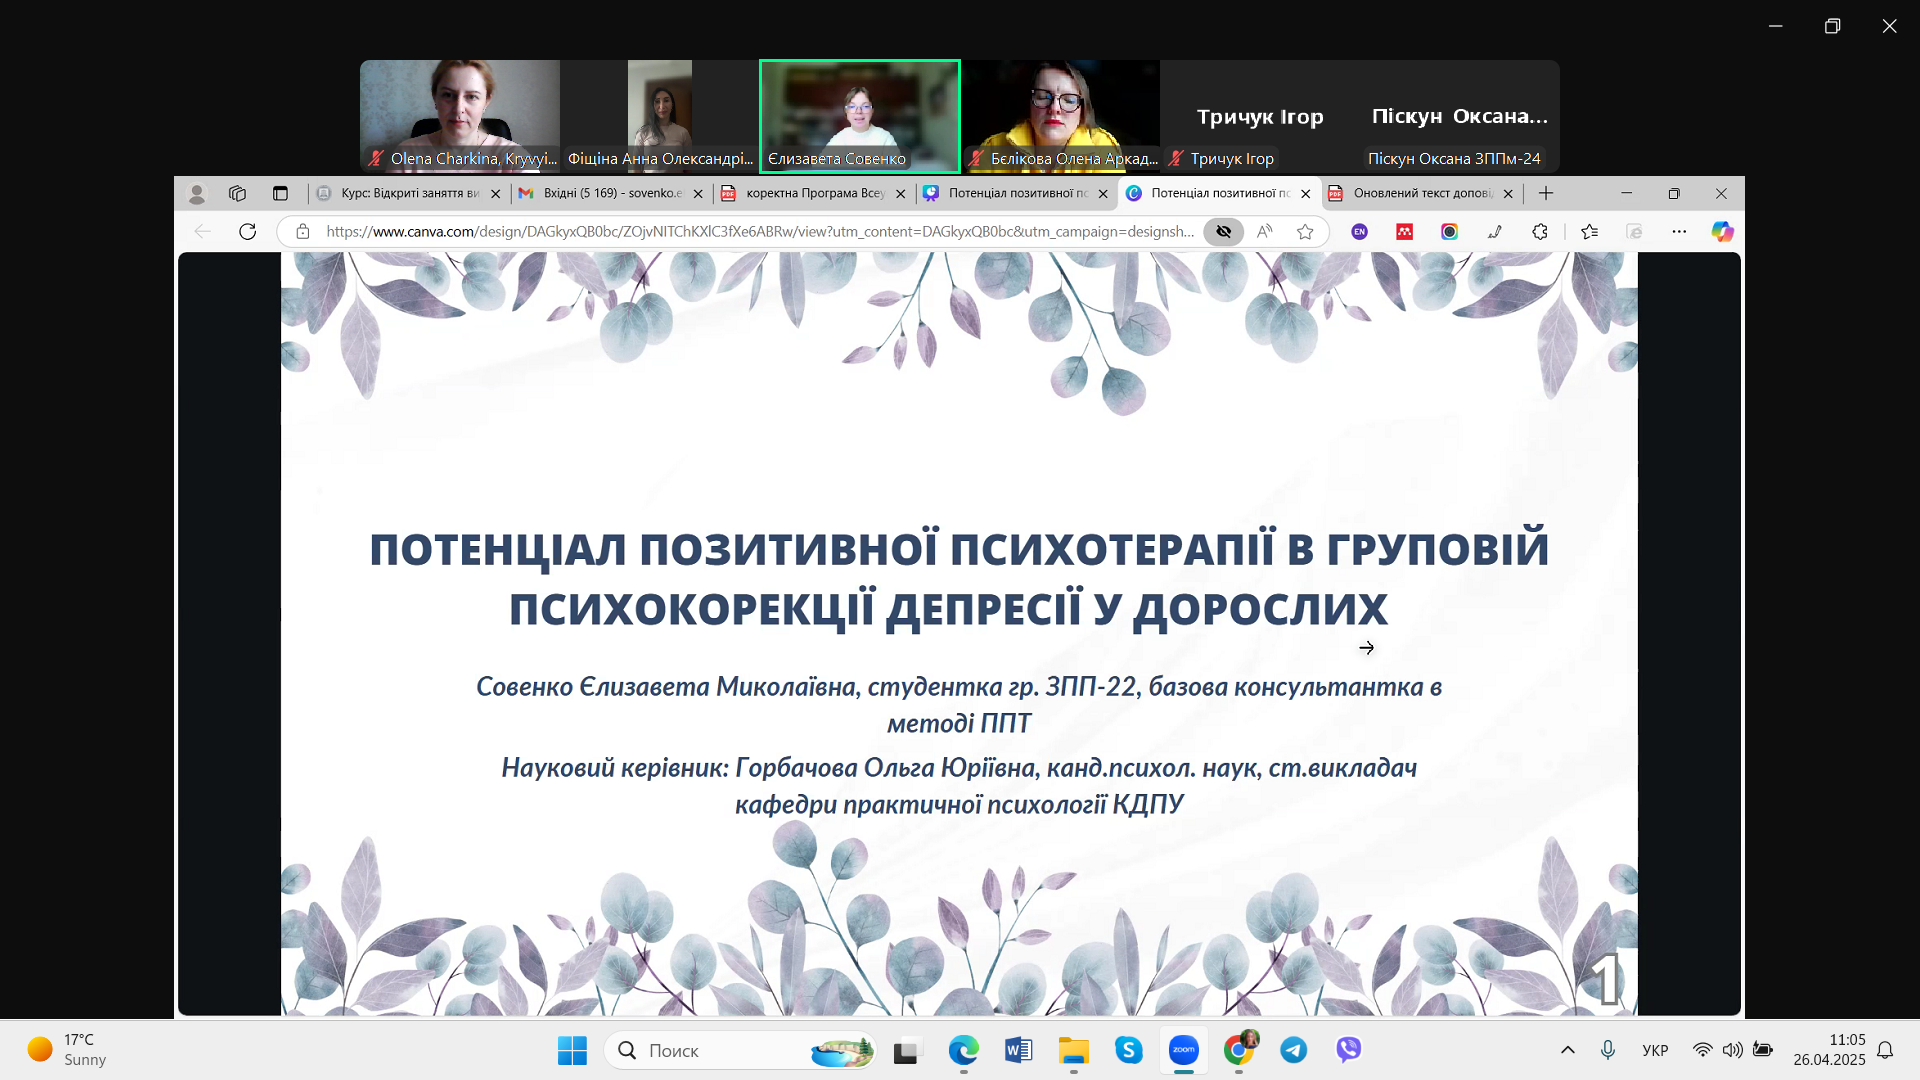Toggle microphone icon in system tray
The height and width of the screenshot is (1080, 1920).
(x=1607, y=1050)
